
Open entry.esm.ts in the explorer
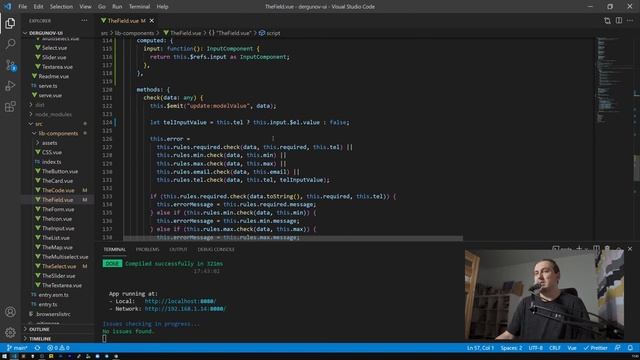pyautogui.click(x=53, y=295)
